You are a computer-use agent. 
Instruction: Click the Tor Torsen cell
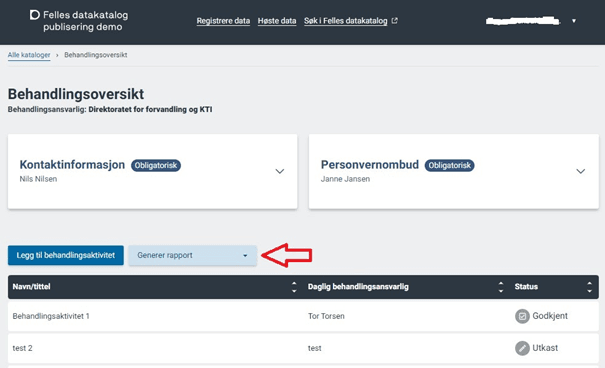pyautogui.click(x=326, y=316)
